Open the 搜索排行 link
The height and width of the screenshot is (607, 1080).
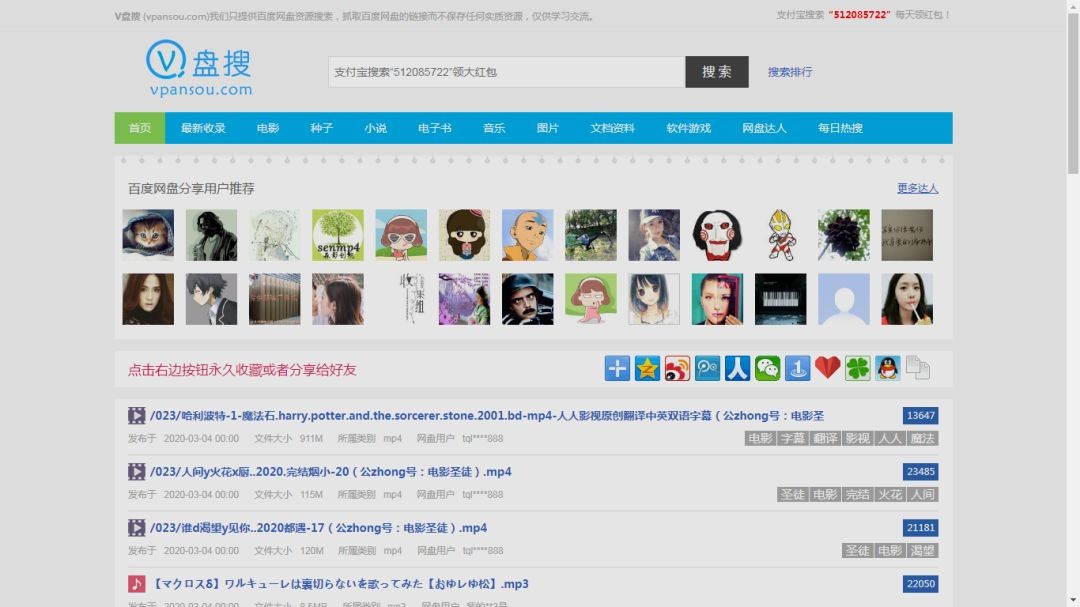[790, 72]
